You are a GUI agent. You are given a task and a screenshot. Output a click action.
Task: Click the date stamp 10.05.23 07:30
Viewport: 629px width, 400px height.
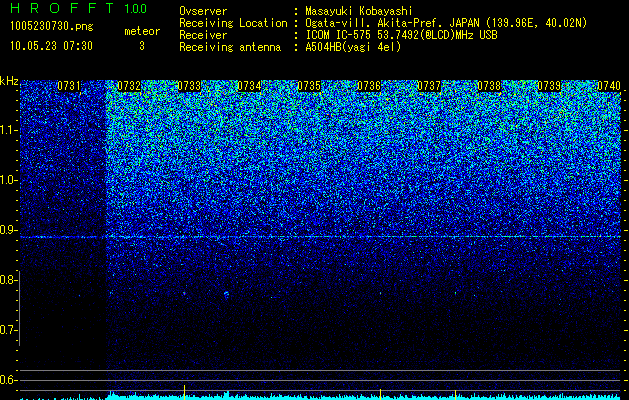(51, 46)
